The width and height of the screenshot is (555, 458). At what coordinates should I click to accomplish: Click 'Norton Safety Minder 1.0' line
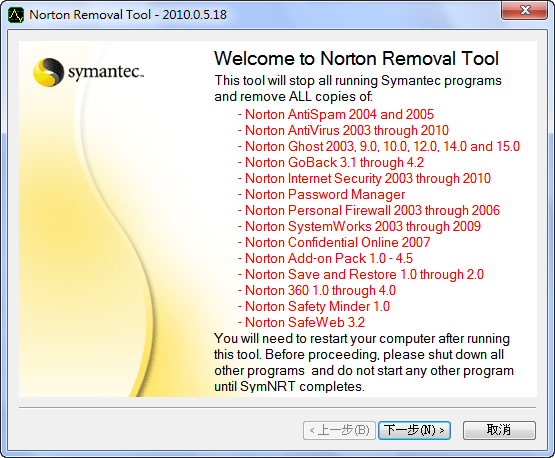[314, 307]
